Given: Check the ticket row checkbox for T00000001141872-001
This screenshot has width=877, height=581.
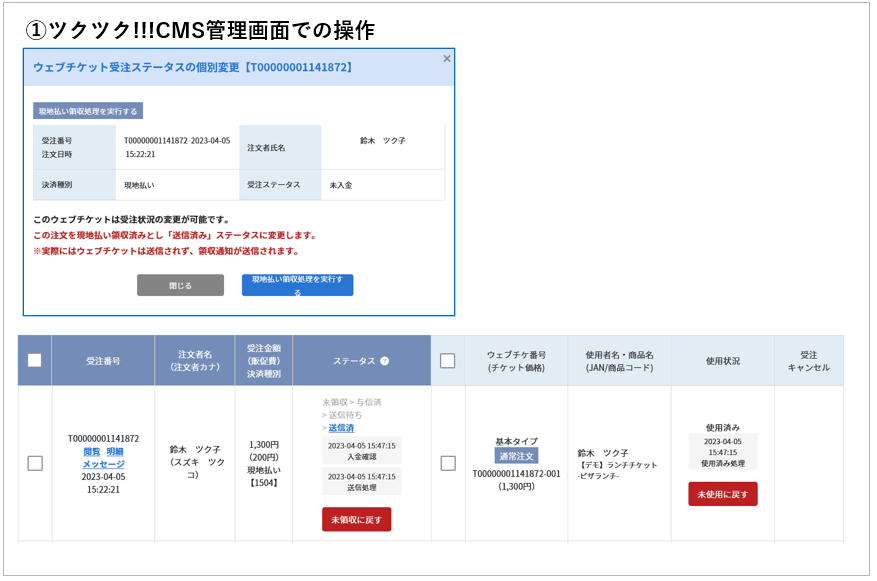Looking at the screenshot, I should click(x=448, y=463).
